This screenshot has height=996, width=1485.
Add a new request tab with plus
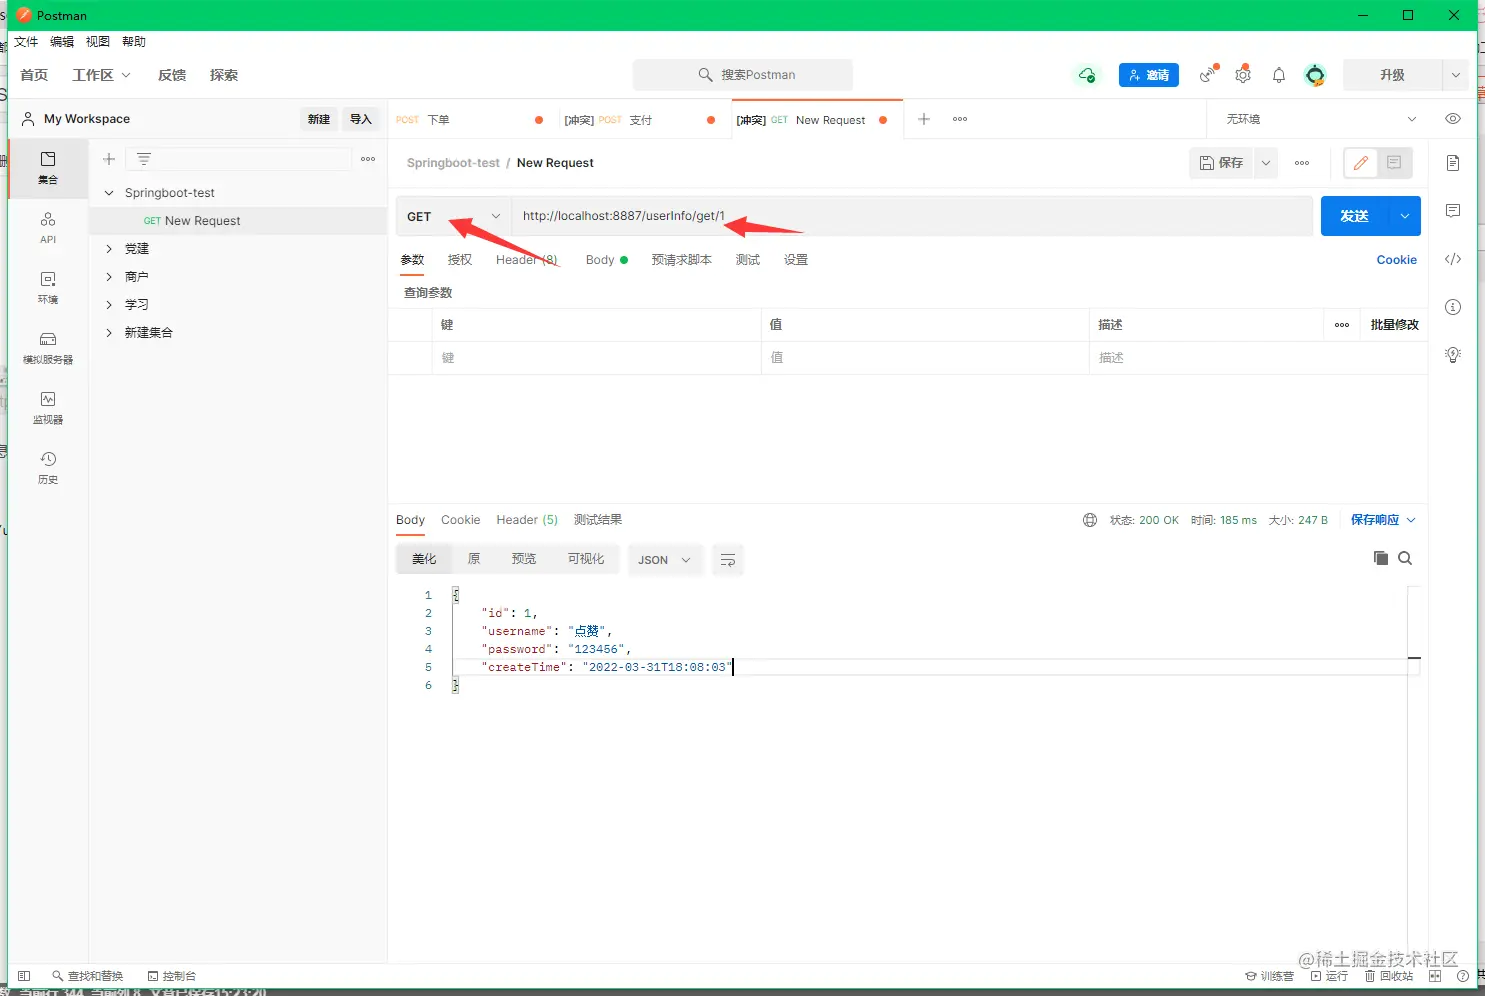point(924,119)
